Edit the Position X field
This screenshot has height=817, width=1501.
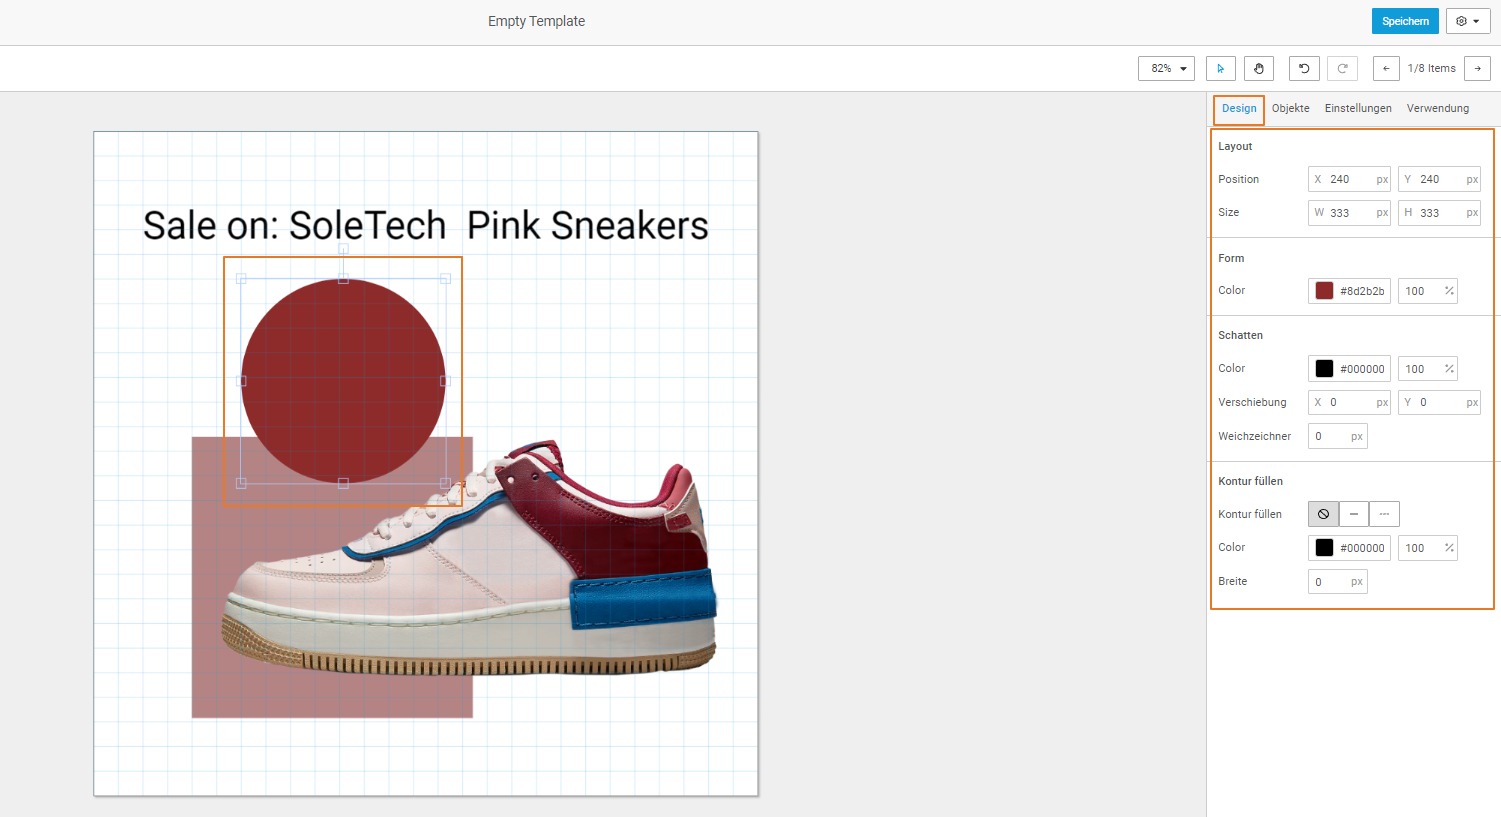1349,179
